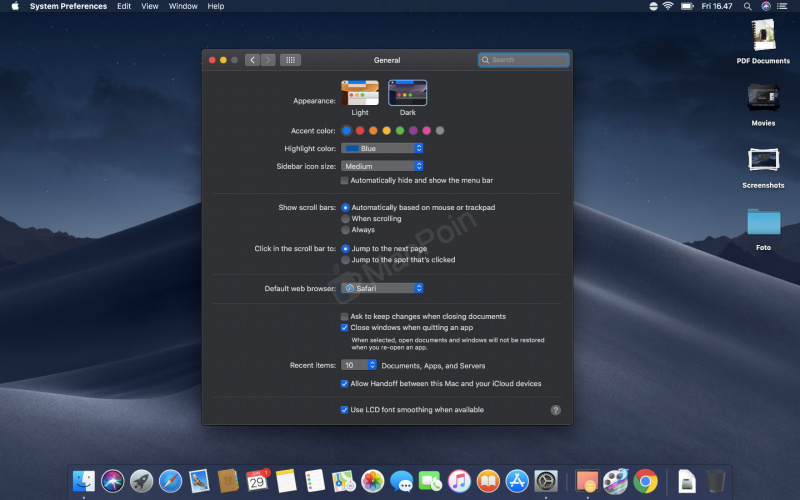Image resolution: width=800 pixels, height=500 pixels.
Task: Open the Trash in the Dock
Action: pyautogui.click(x=716, y=481)
